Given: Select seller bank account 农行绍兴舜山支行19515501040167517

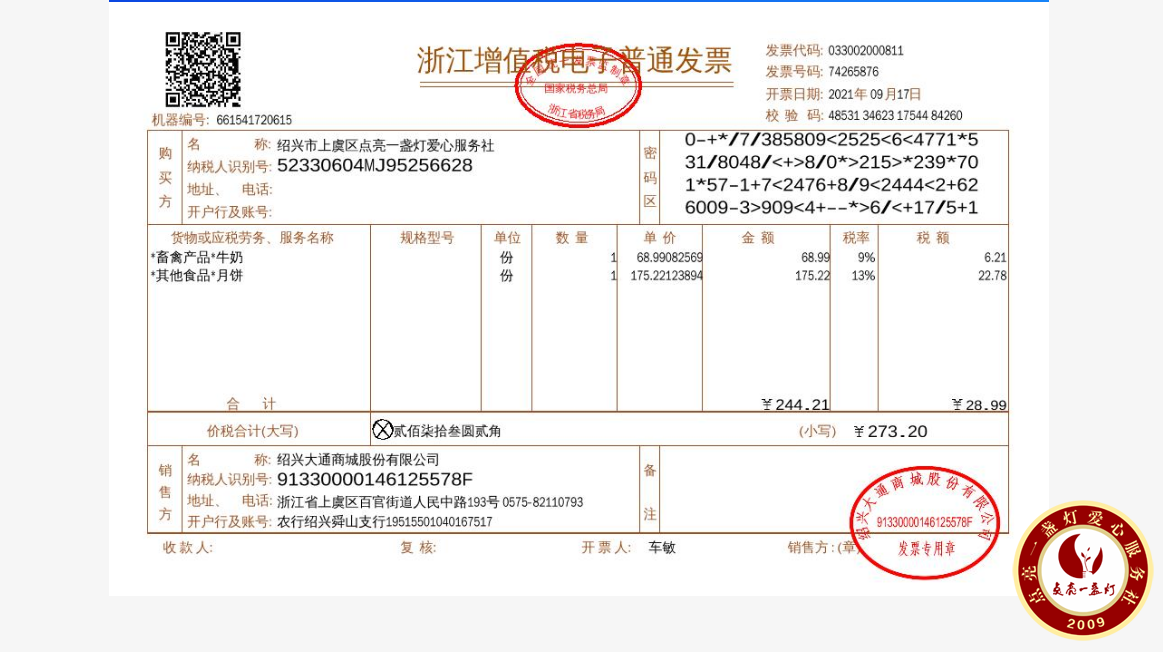Looking at the screenshot, I should (384, 522).
